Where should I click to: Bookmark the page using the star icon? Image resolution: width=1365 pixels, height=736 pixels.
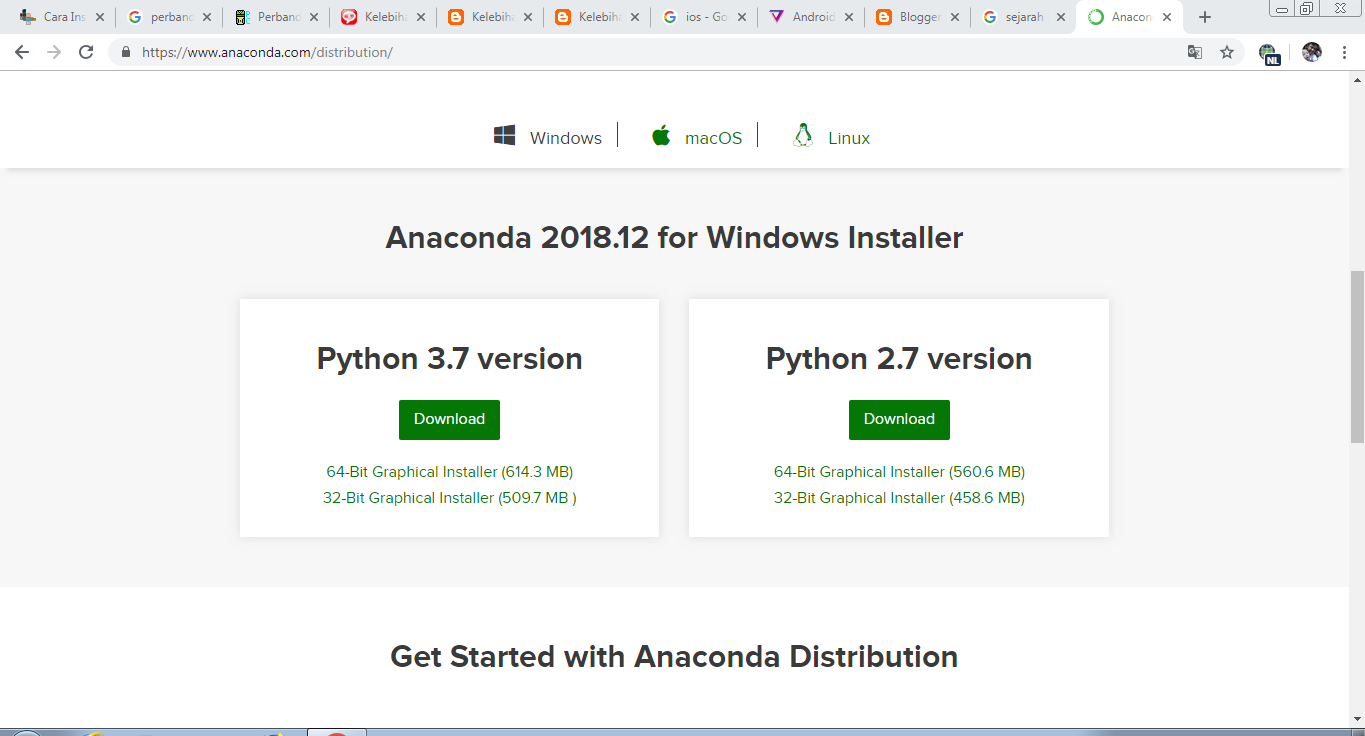tap(1227, 51)
